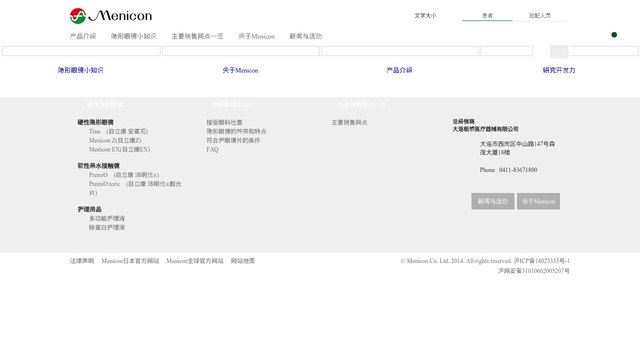Open the 除蛋白护理液 link

tap(107, 227)
